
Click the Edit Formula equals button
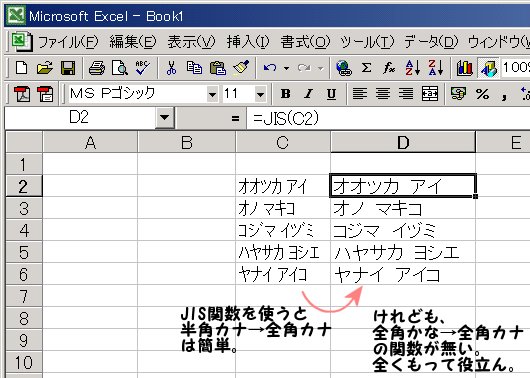(235, 118)
